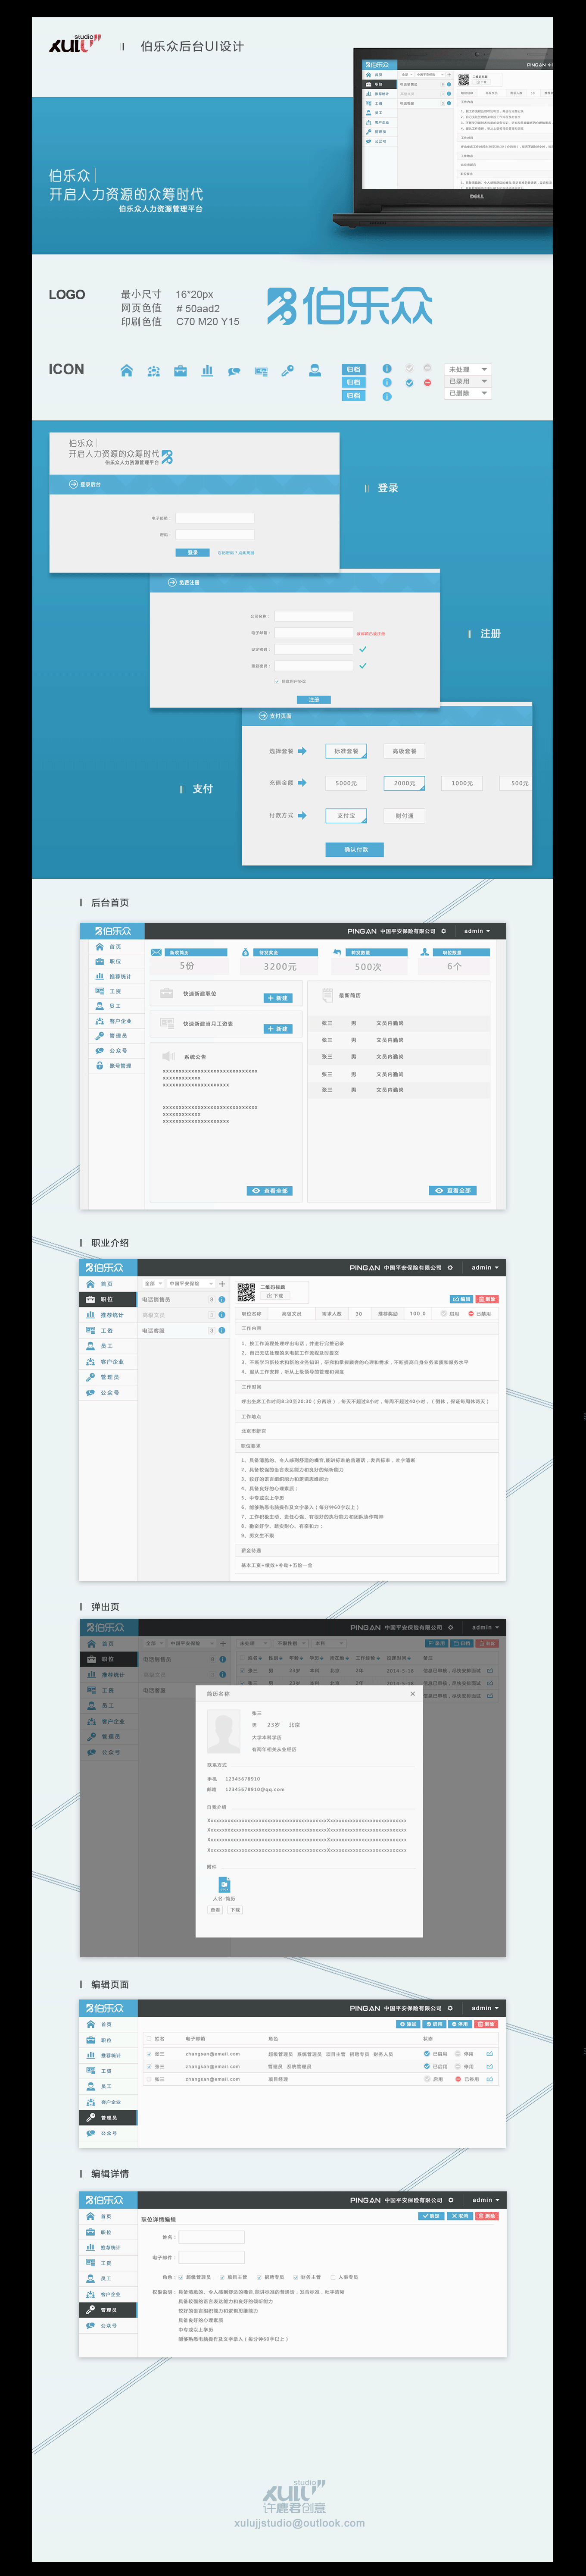Screen dimensions: 586x2576
Task: Click 查看全部 under 系统公告
Action: click(270, 1191)
